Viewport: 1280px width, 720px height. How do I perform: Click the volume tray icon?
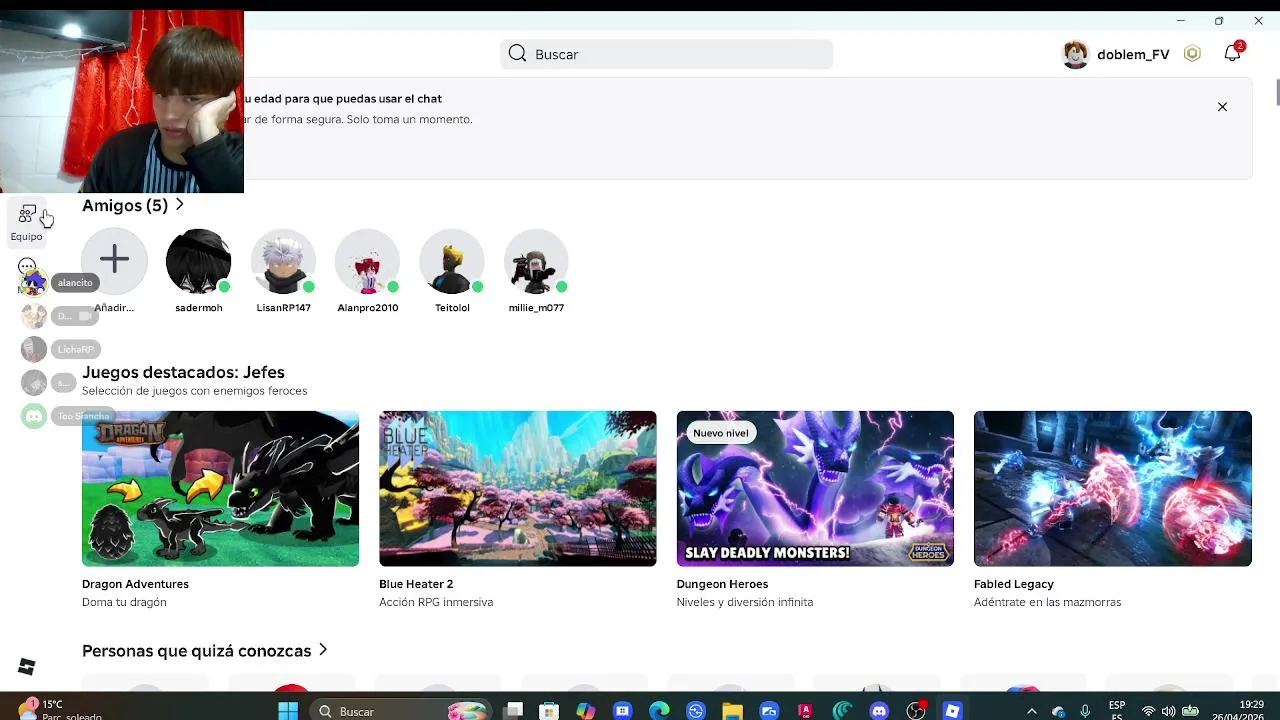(x=1168, y=711)
